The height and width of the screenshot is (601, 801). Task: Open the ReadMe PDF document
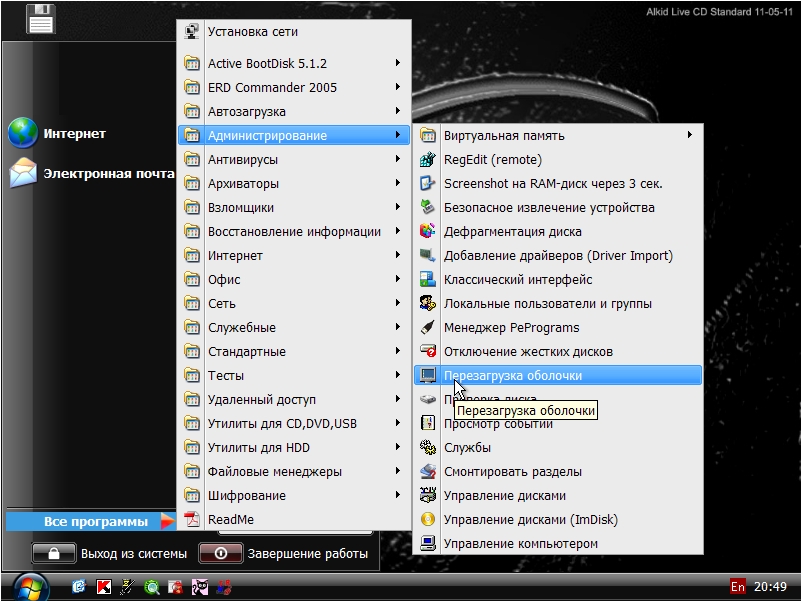(x=294, y=520)
